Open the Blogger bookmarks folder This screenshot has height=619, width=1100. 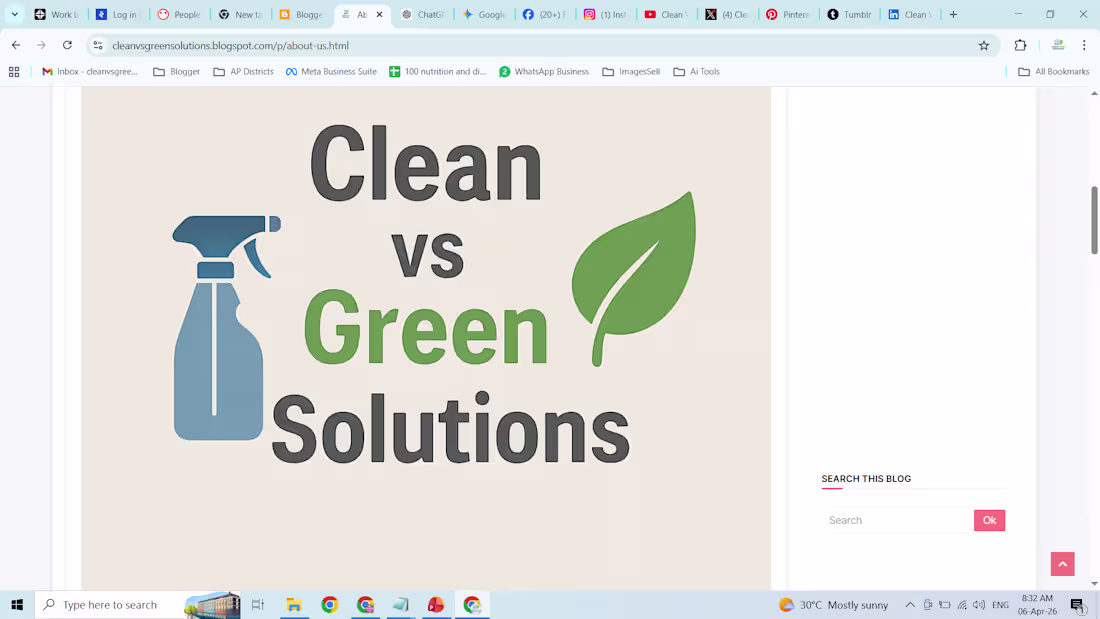[x=177, y=72]
